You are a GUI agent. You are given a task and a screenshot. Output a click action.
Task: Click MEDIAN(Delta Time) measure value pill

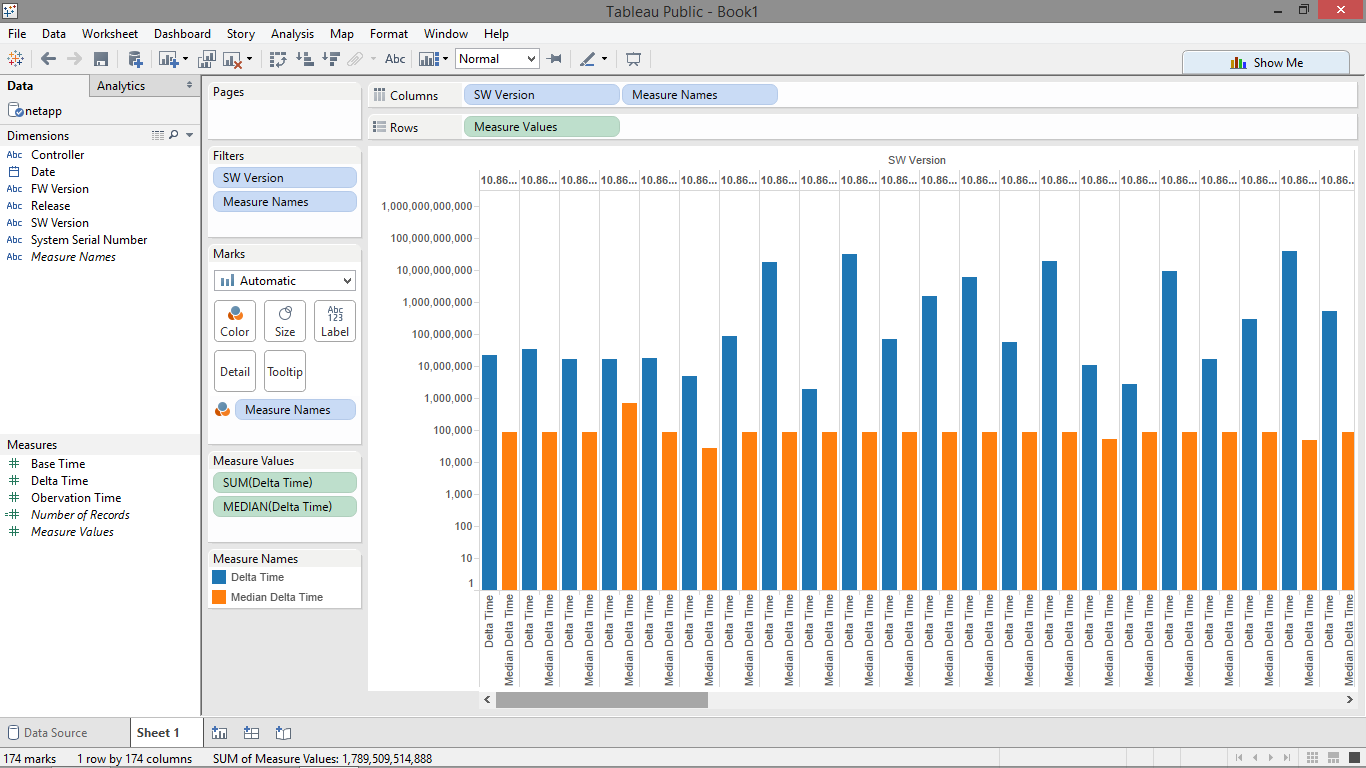point(285,506)
